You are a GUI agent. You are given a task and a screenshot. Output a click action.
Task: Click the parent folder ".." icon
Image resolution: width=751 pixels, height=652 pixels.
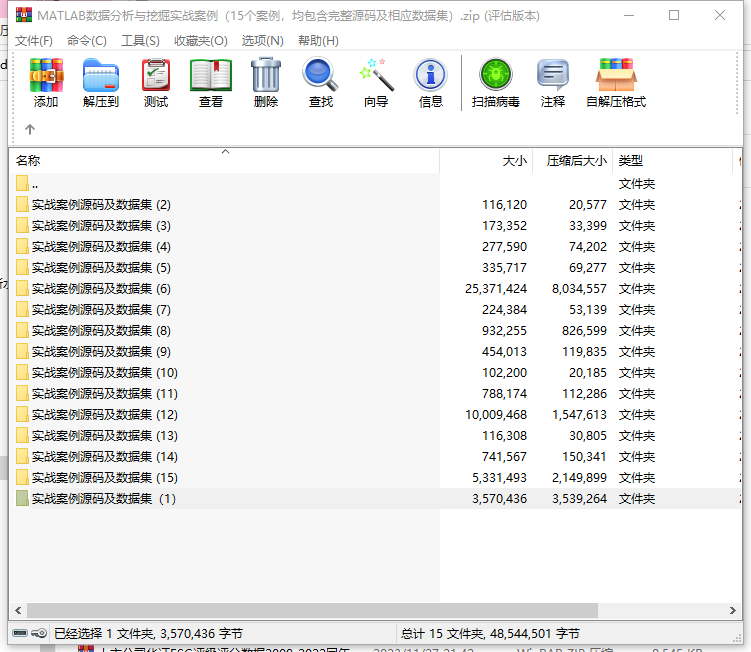pos(22,183)
